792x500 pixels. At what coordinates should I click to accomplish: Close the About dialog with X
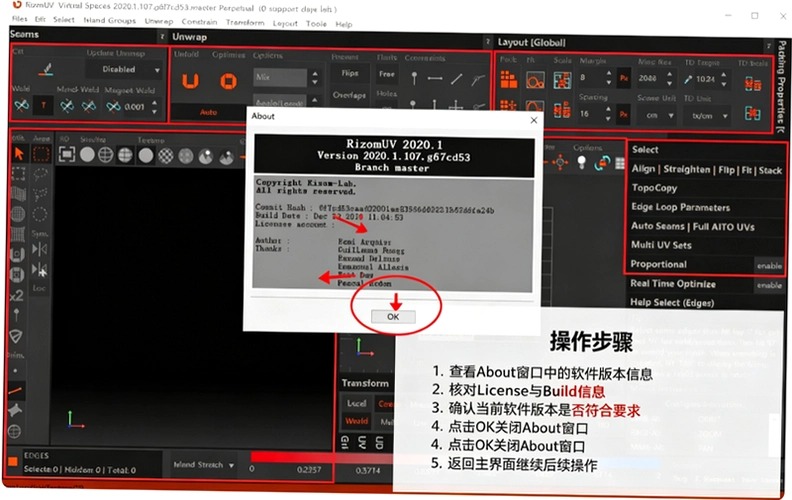[x=534, y=120]
